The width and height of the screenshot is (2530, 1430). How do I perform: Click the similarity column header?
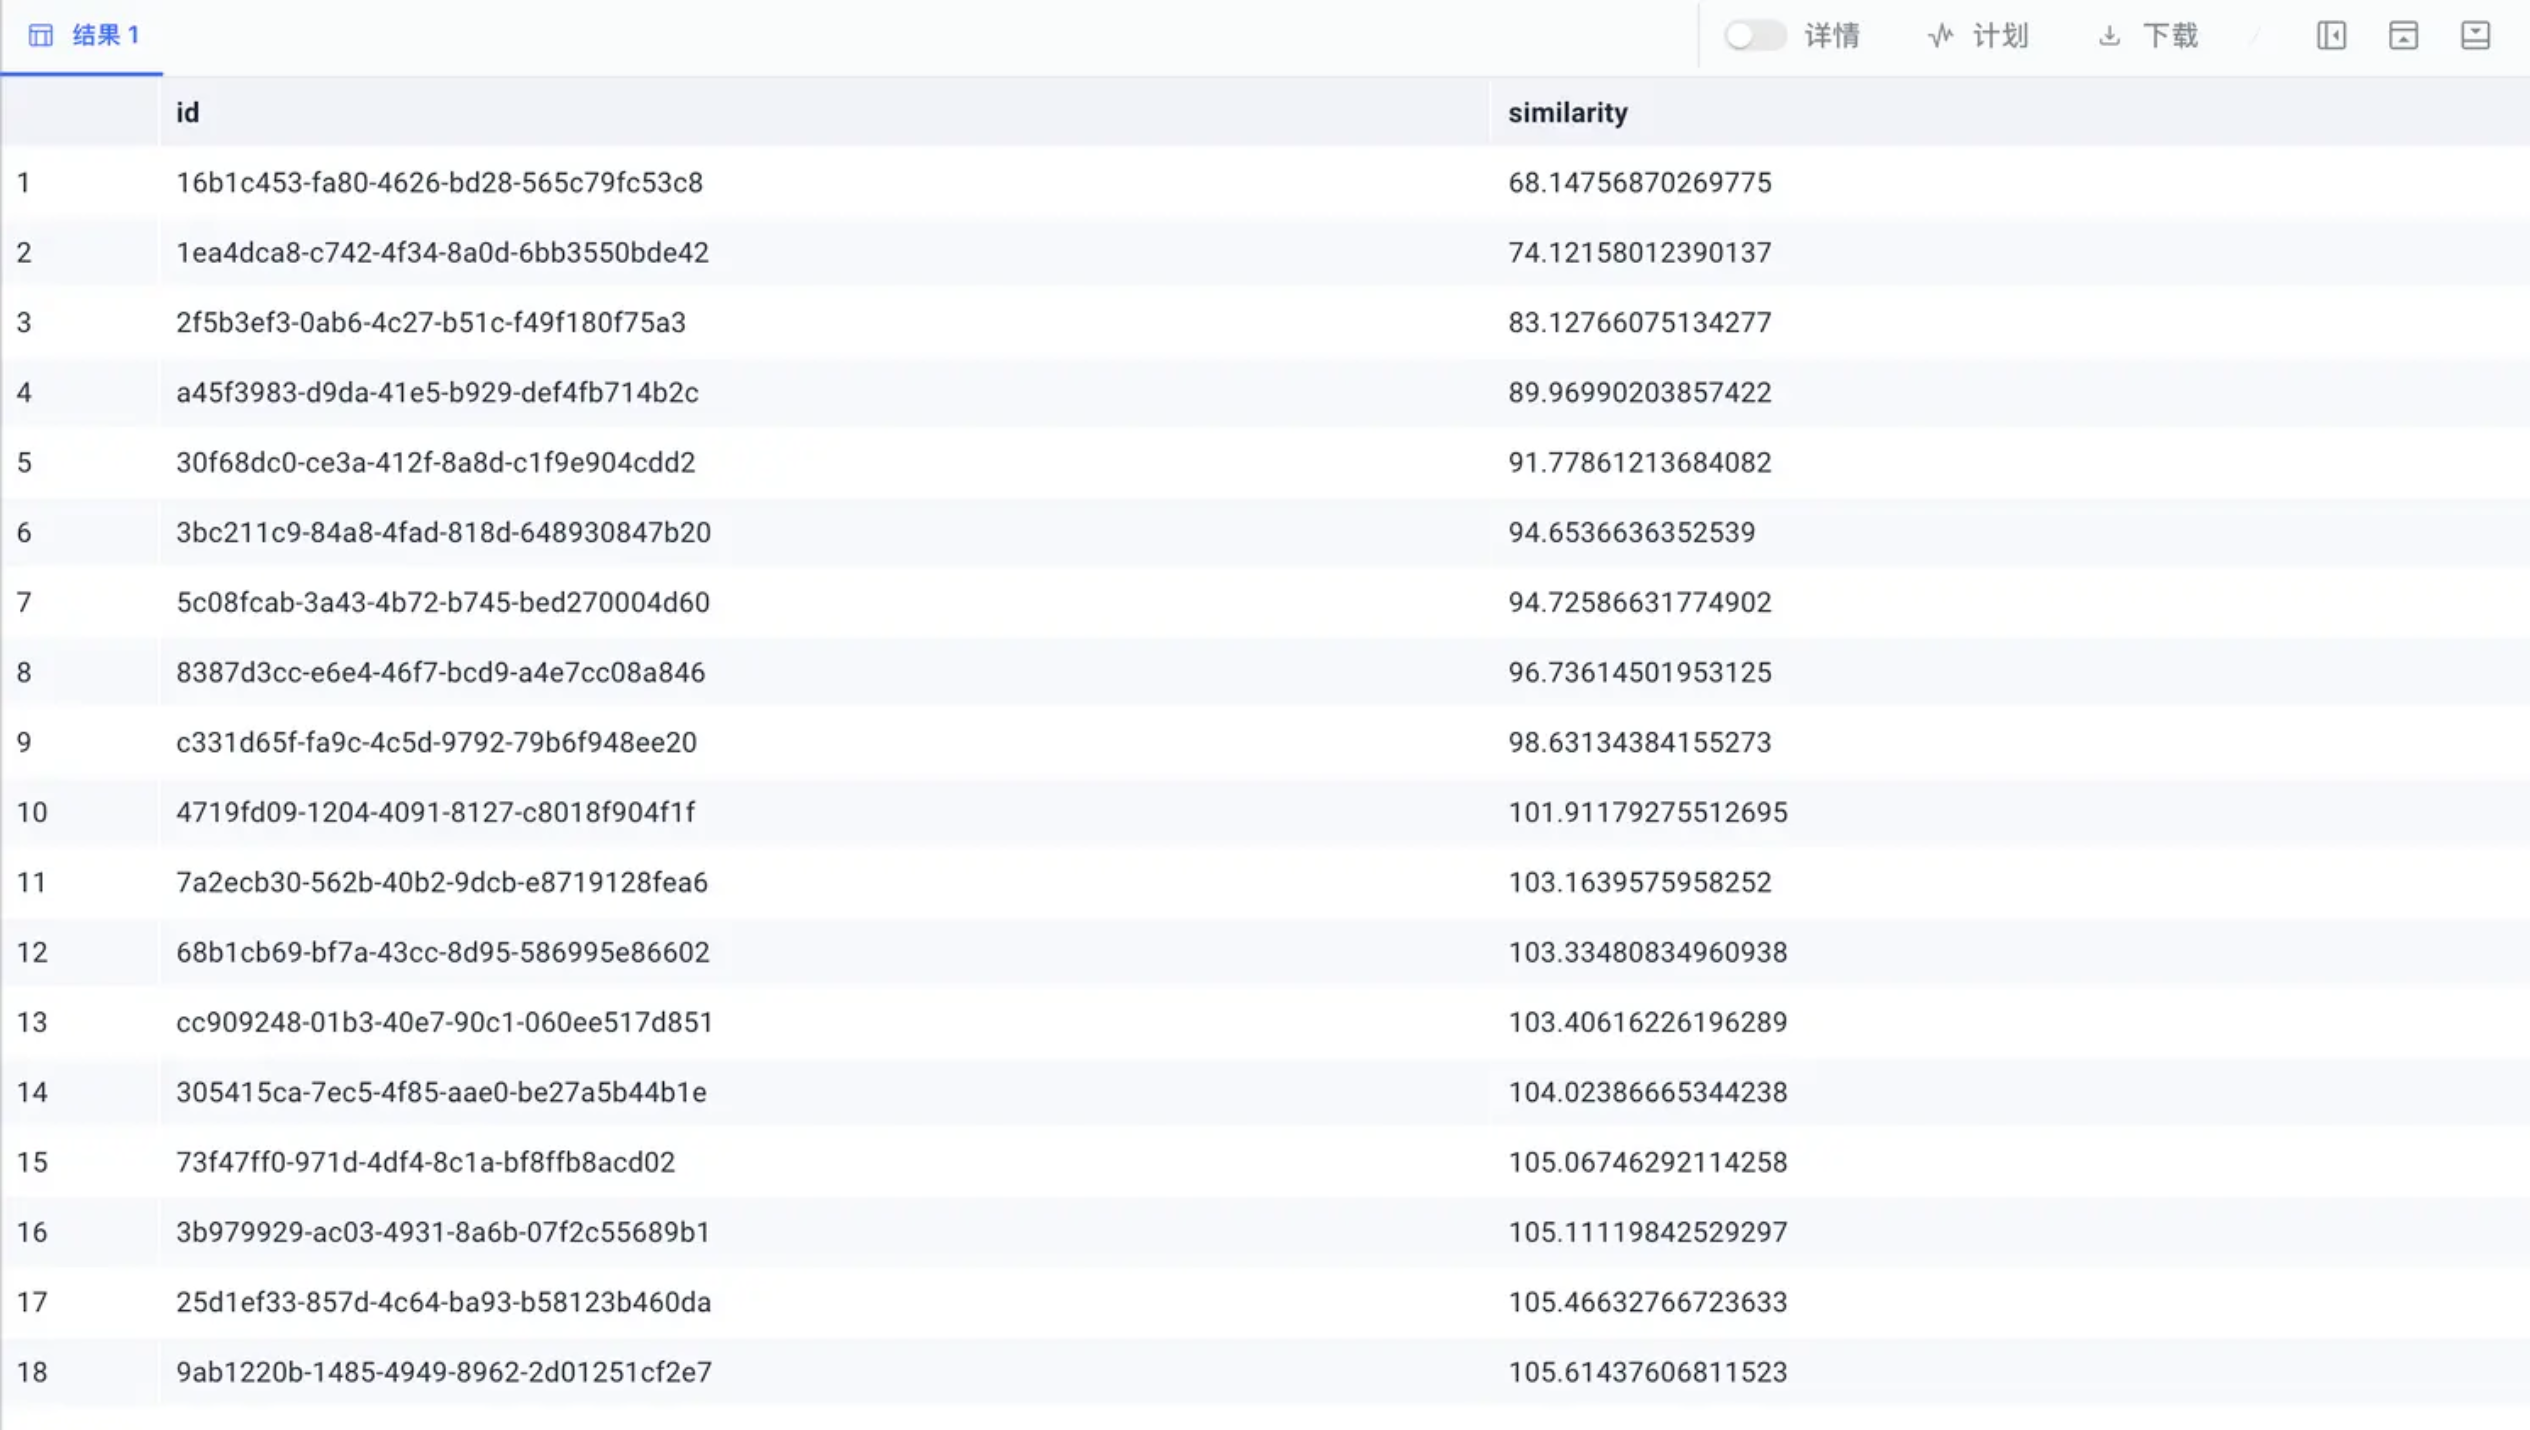[1567, 112]
